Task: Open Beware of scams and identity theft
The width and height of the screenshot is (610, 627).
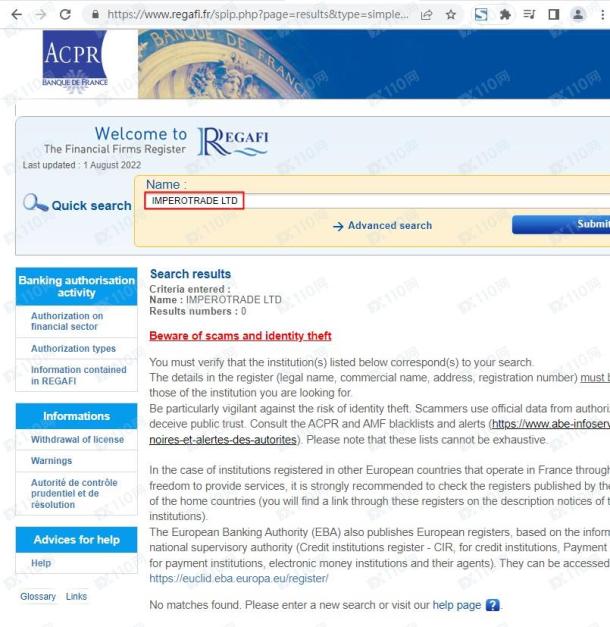Action: [240, 336]
